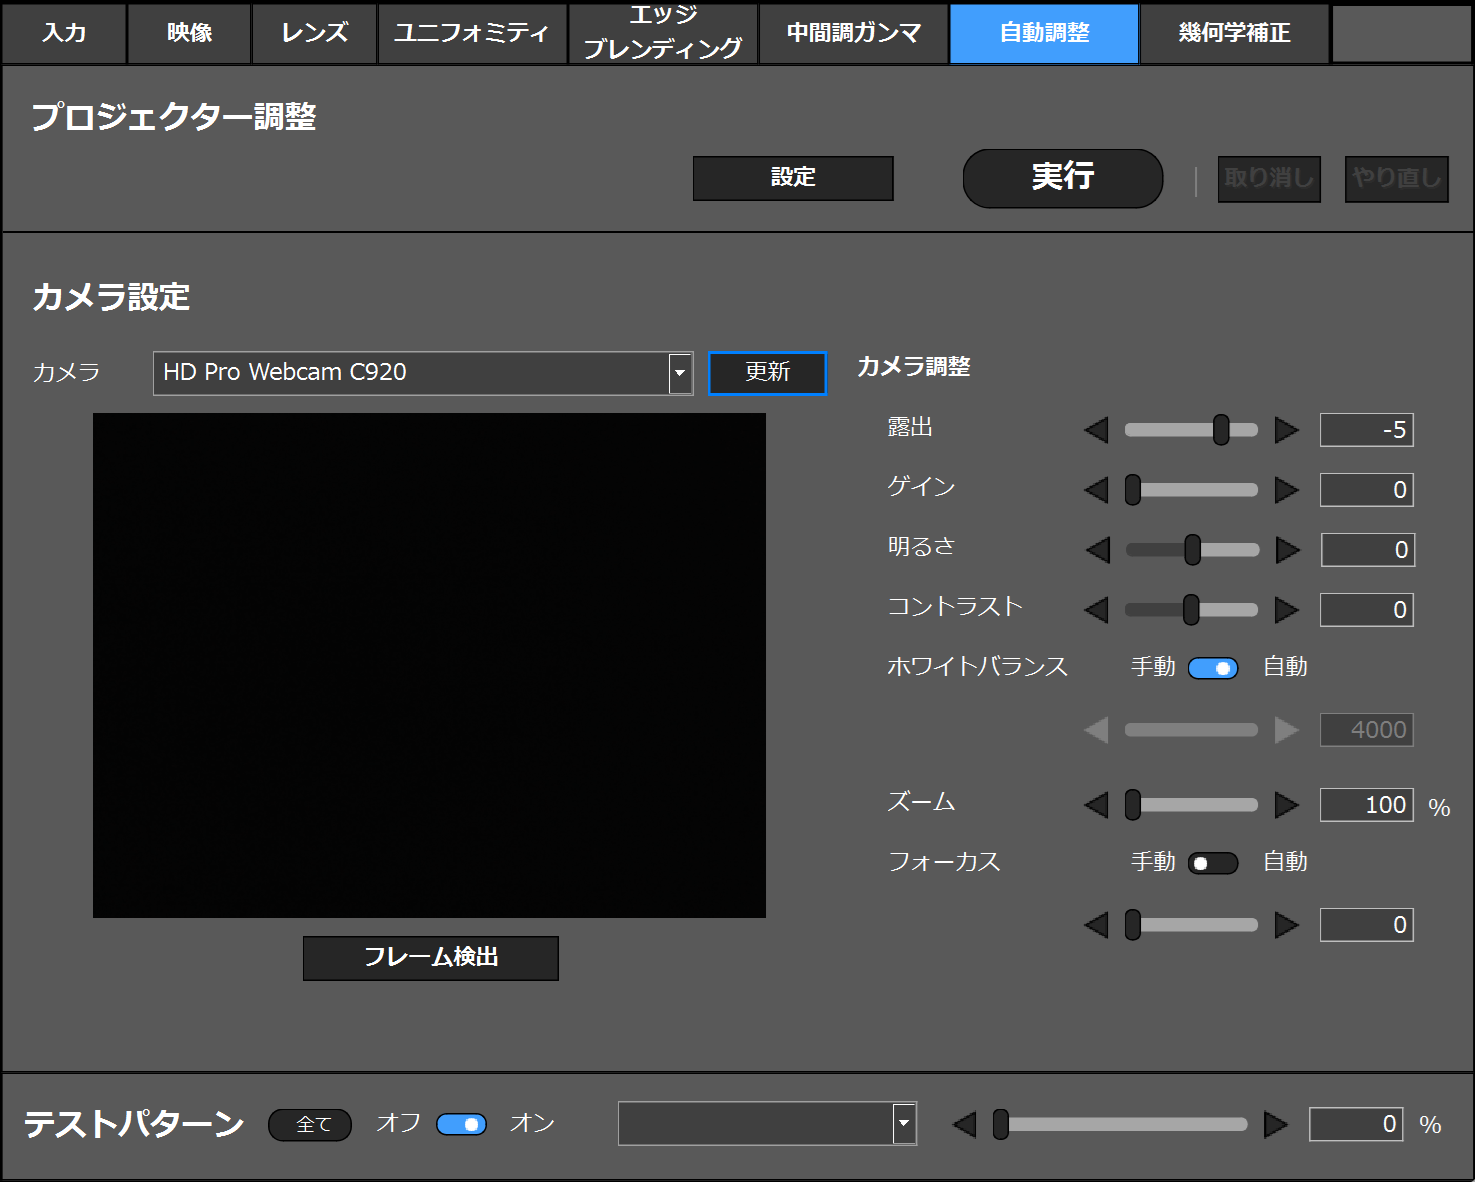This screenshot has width=1475, height=1182.
Task: Switch フォーカス toggle to auto
Action: click(x=1212, y=863)
